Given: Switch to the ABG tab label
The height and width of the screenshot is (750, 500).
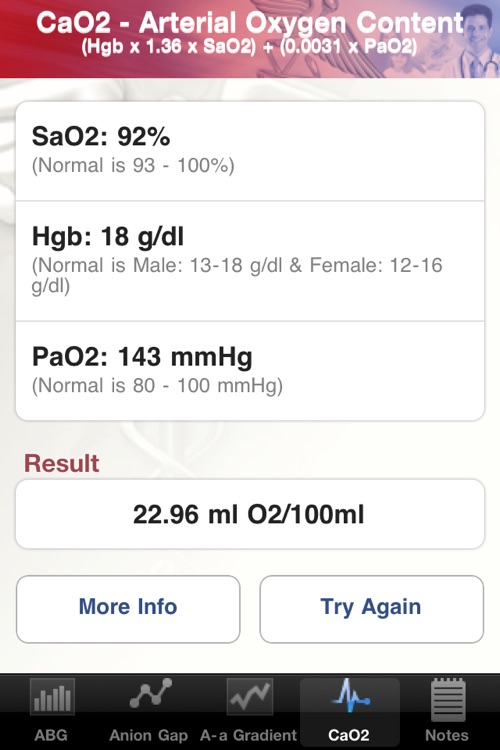Looking at the screenshot, I should coord(51,735).
